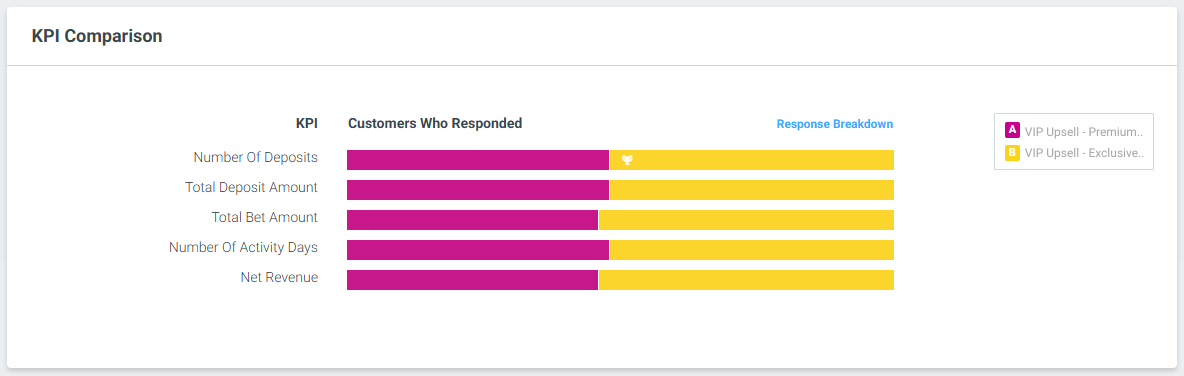This screenshot has height=376, width=1184.
Task: Click magenta segment of Total Bet Amount bar
Action: 473,220
